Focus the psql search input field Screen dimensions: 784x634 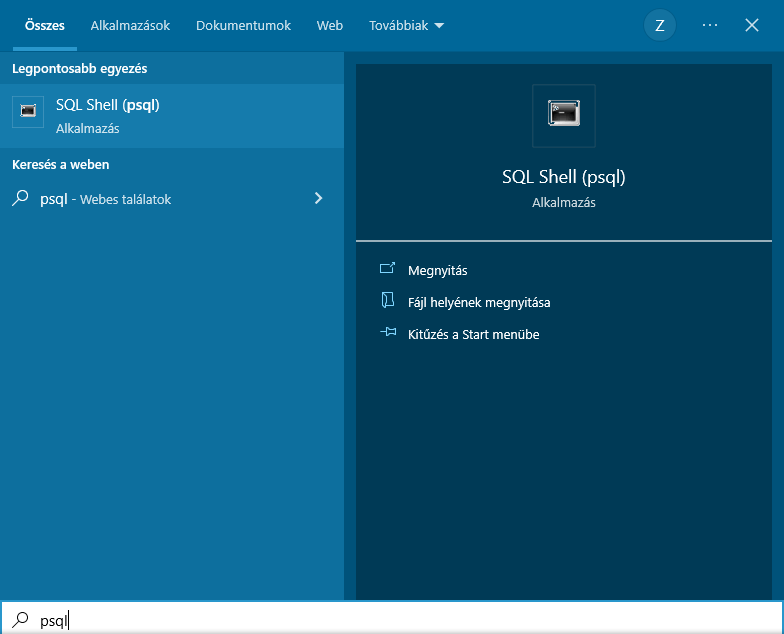click(x=392, y=618)
